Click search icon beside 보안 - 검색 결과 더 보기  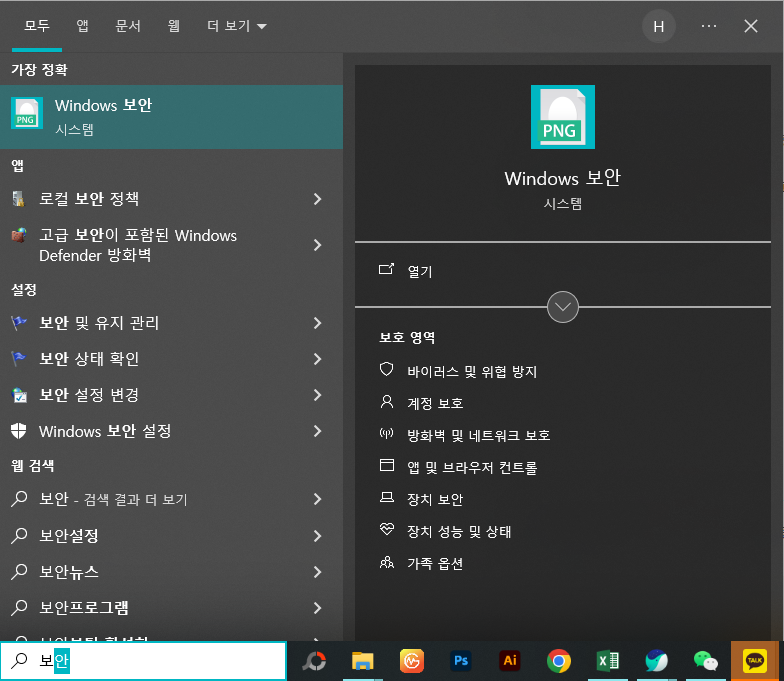click(x=19, y=498)
